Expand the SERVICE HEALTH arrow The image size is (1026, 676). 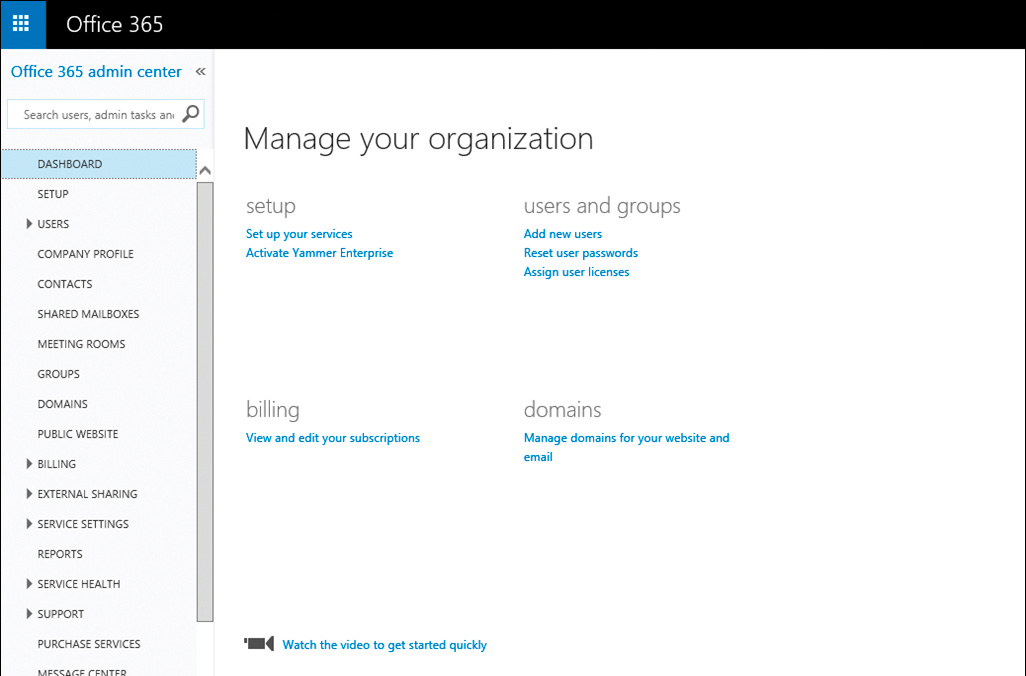tap(29, 584)
